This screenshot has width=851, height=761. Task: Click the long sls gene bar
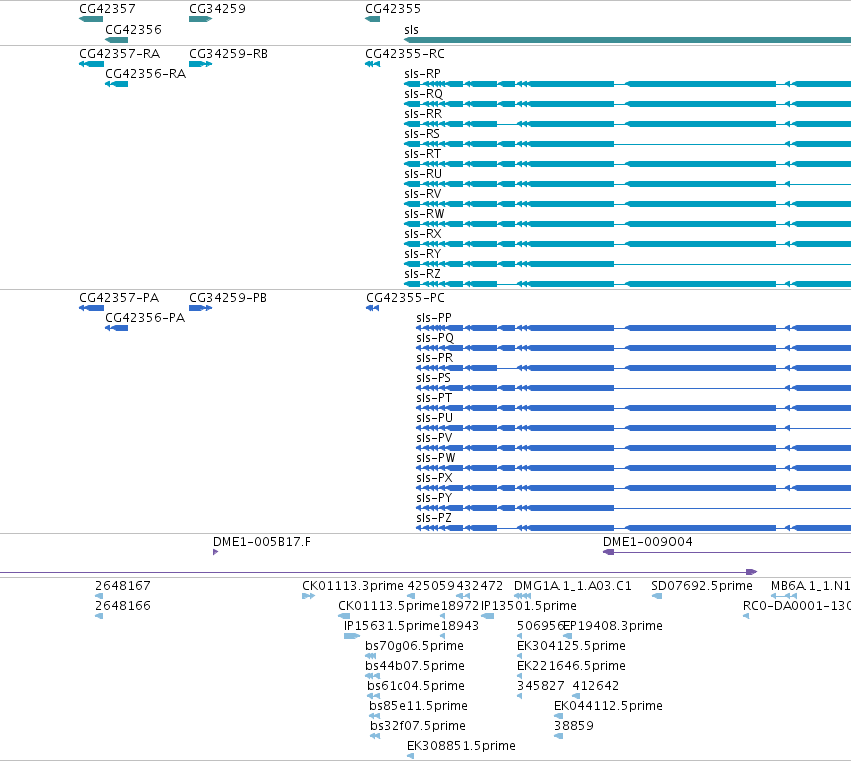pyautogui.click(x=627, y=40)
